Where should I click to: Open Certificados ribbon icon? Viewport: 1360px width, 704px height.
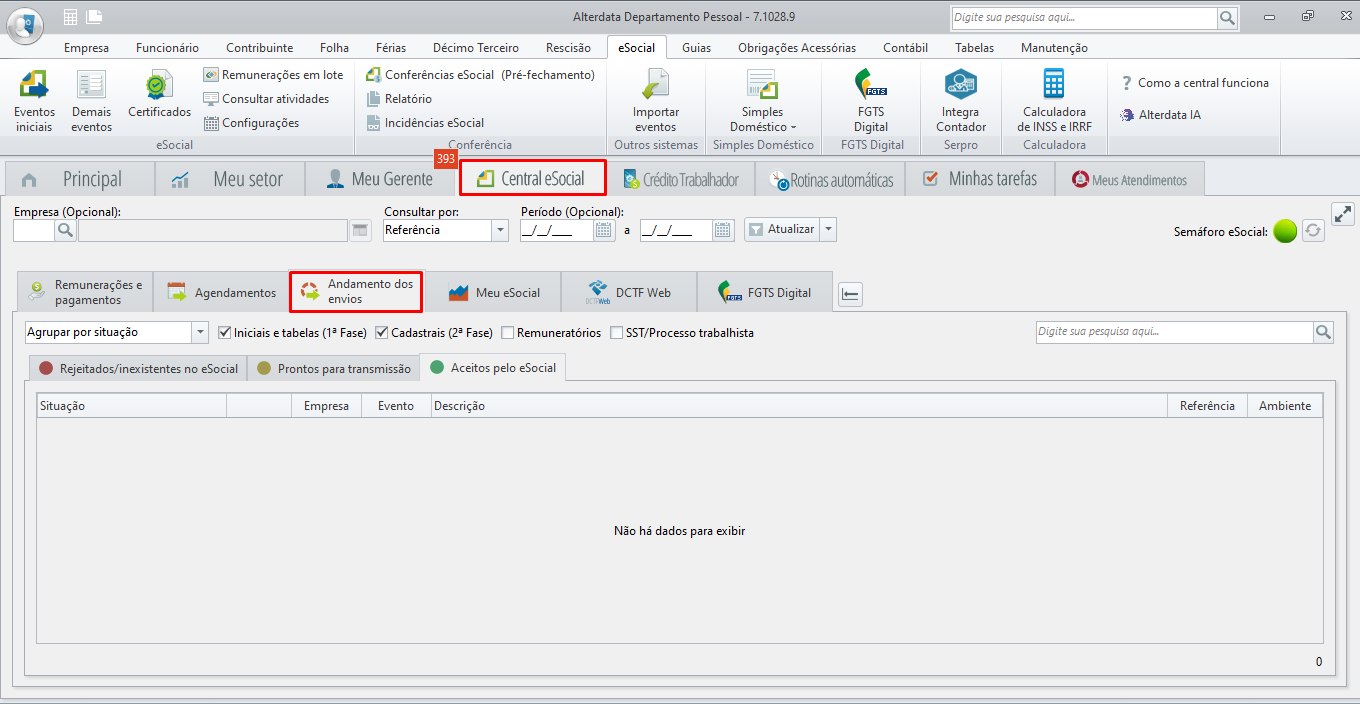coord(159,95)
